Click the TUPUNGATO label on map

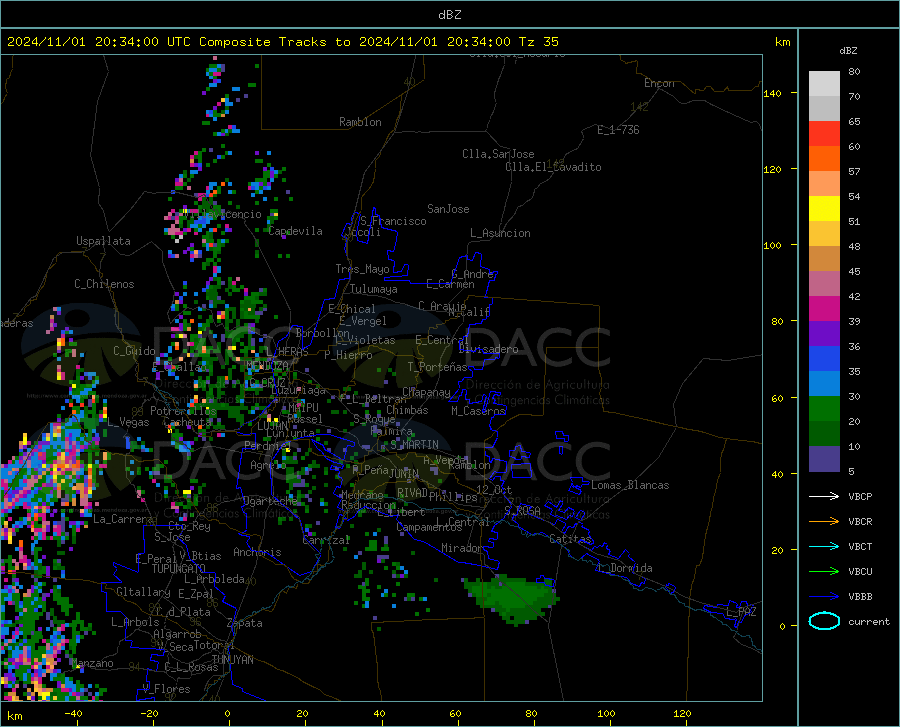[x=179, y=569]
